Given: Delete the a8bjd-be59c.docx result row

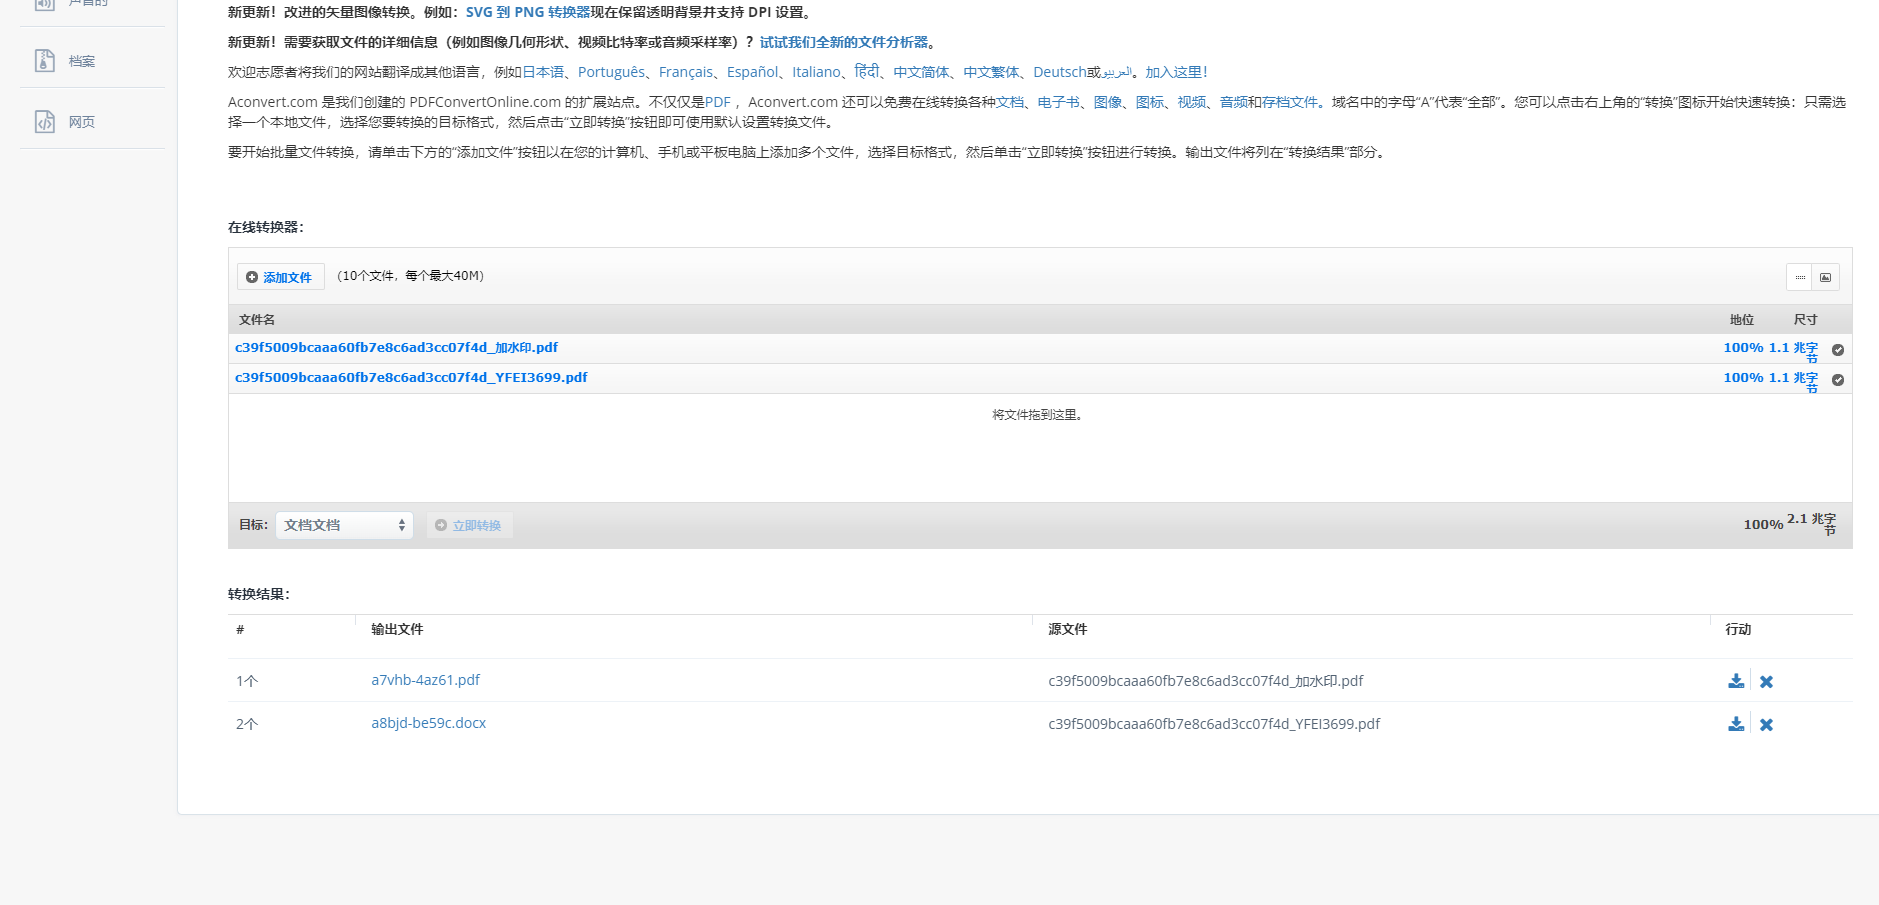Looking at the screenshot, I should (1767, 725).
